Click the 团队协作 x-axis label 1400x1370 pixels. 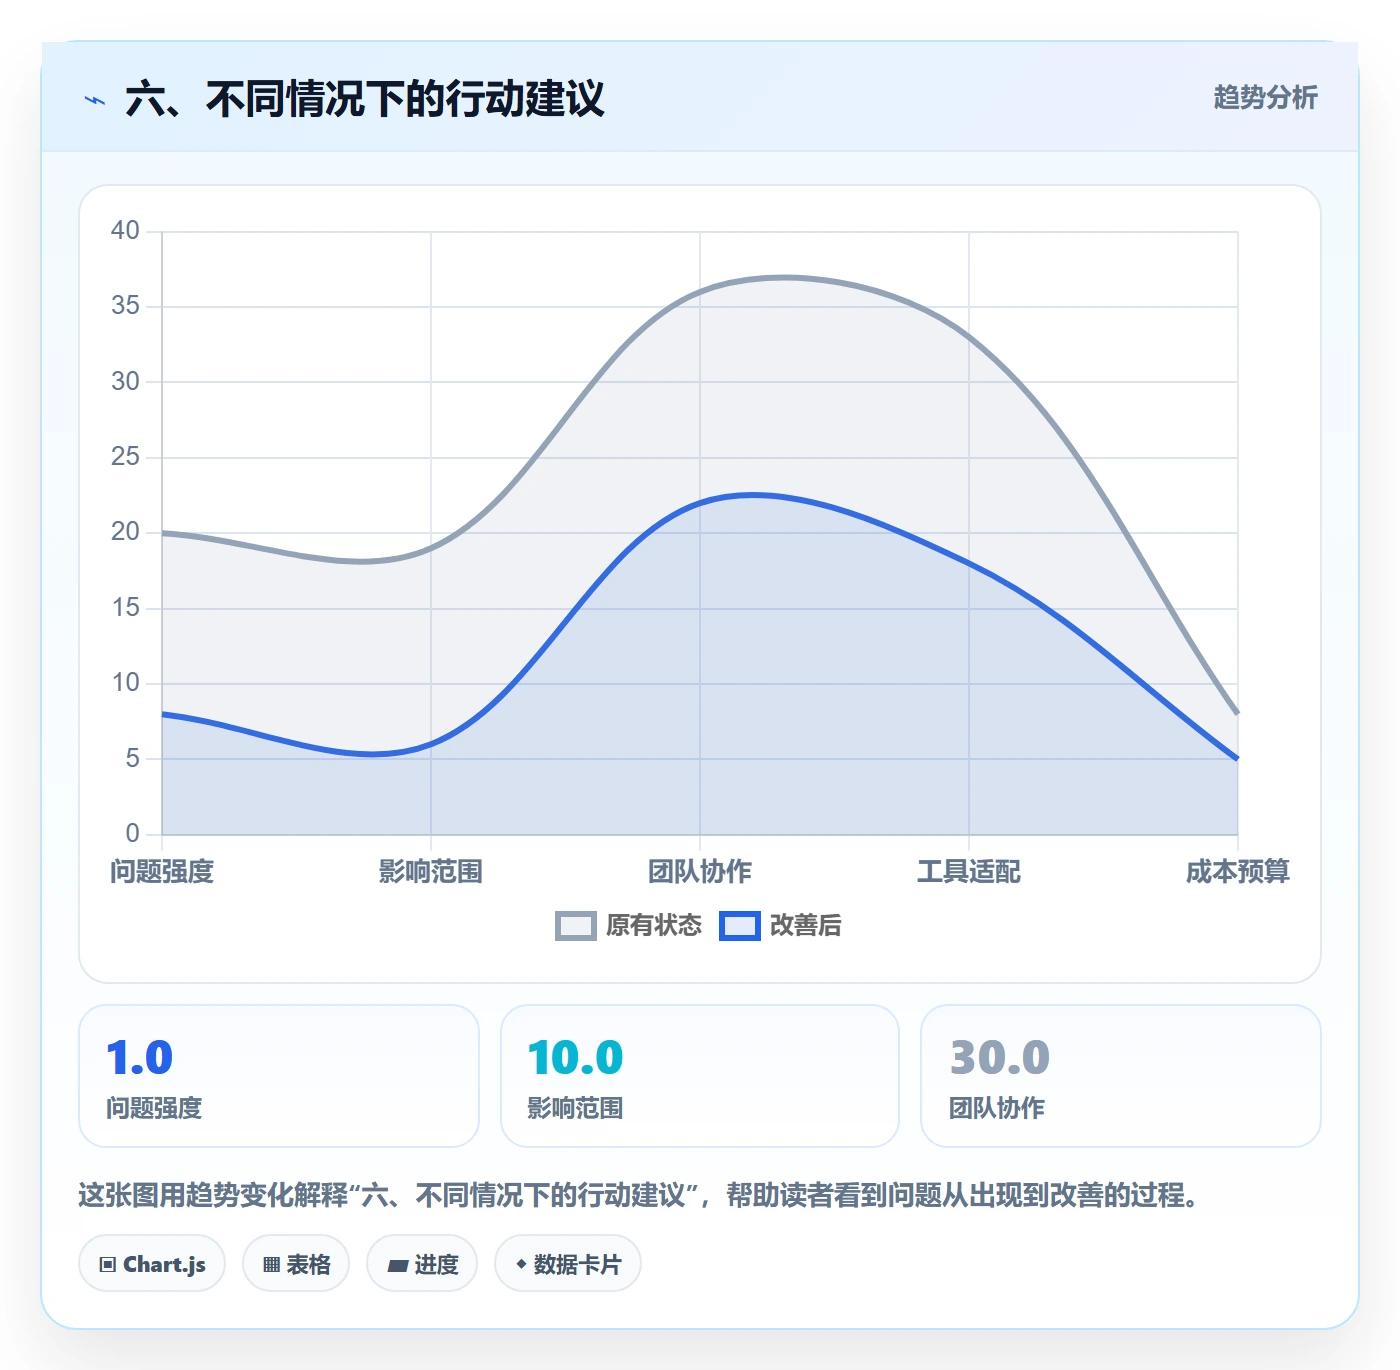700,871
